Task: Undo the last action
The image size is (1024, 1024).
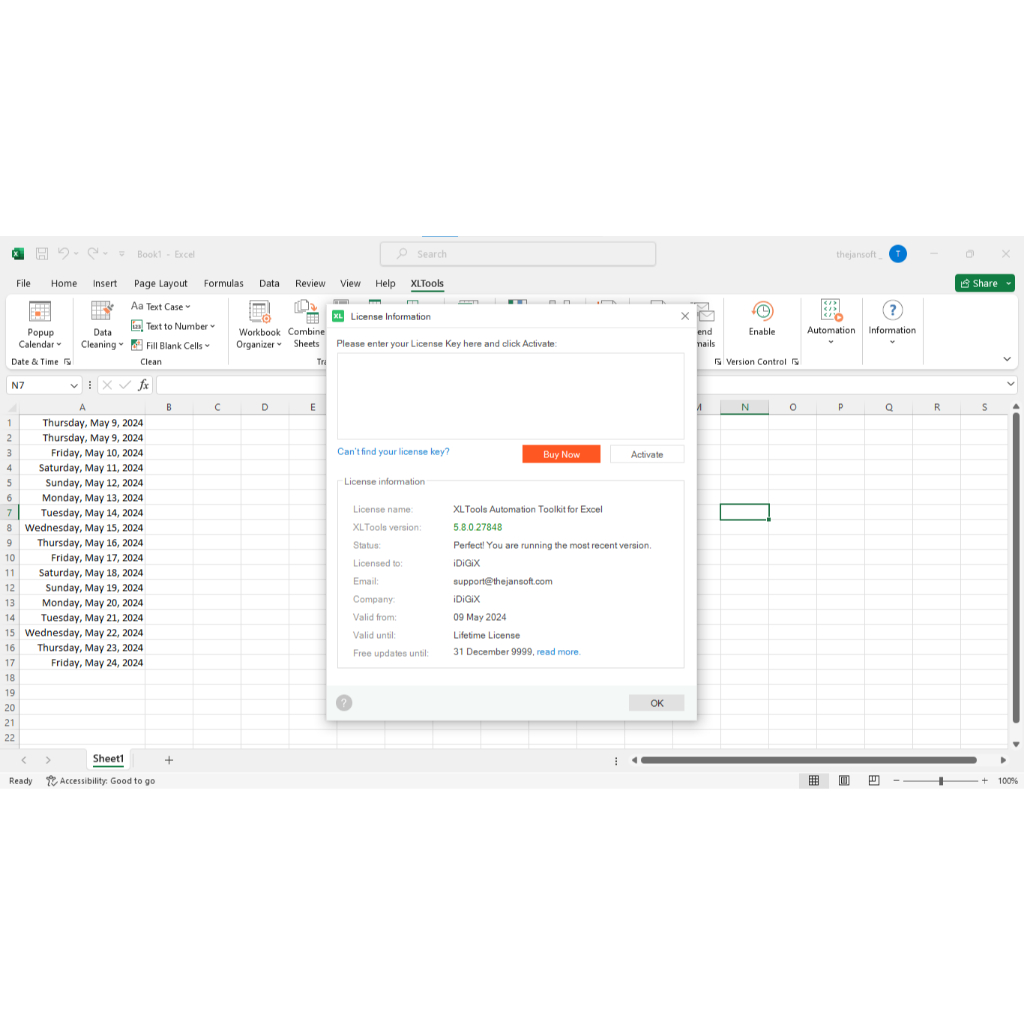Action: coord(63,253)
